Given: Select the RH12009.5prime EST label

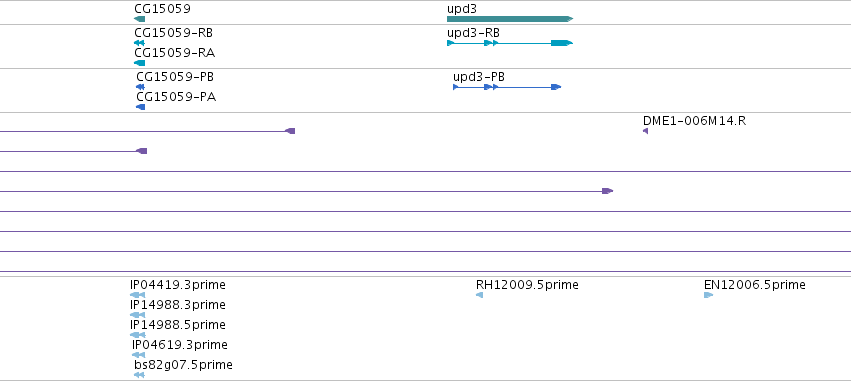Looking at the screenshot, I should click(527, 284).
